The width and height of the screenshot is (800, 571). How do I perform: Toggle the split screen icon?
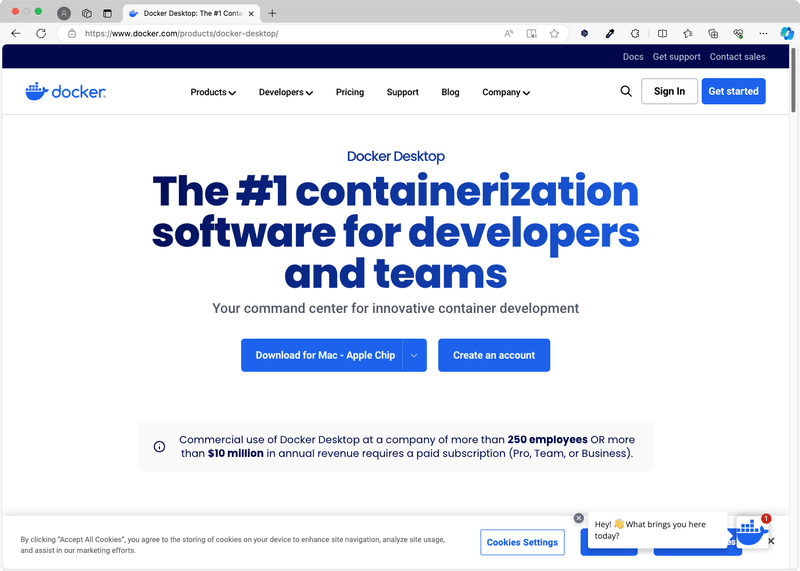pos(662,34)
